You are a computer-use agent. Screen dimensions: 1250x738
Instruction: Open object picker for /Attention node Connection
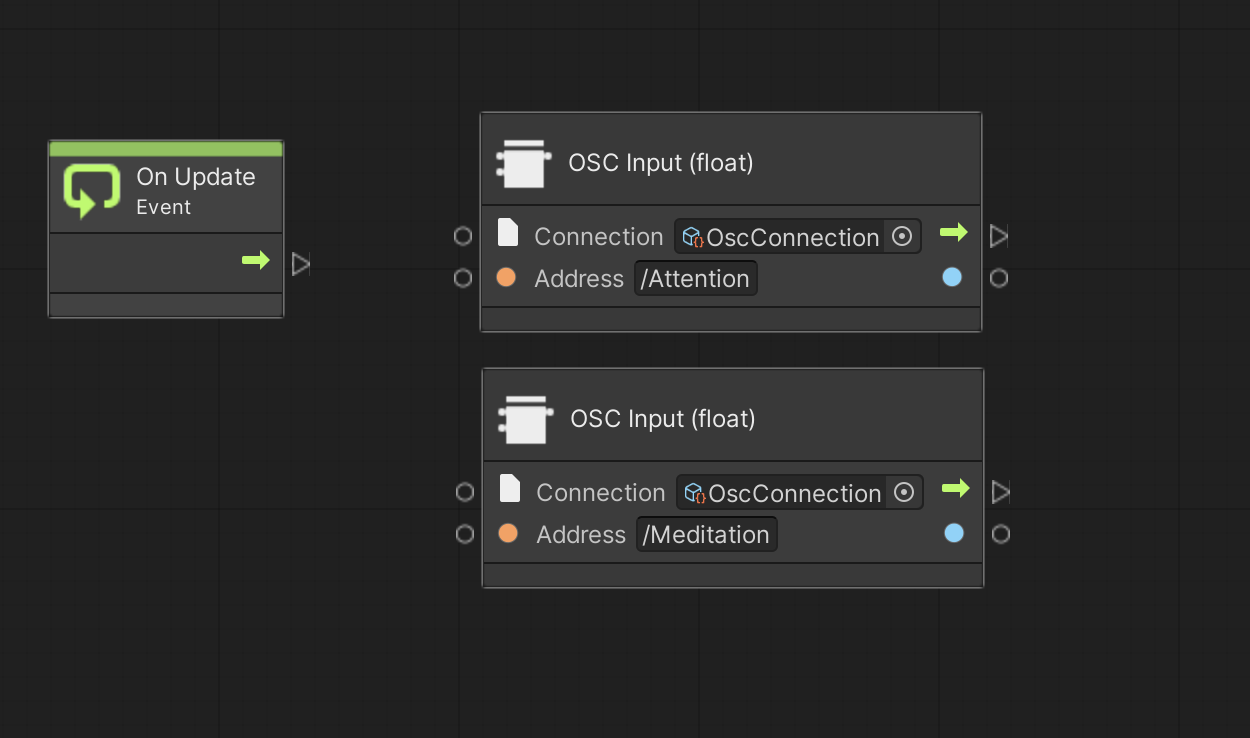click(x=902, y=237)
